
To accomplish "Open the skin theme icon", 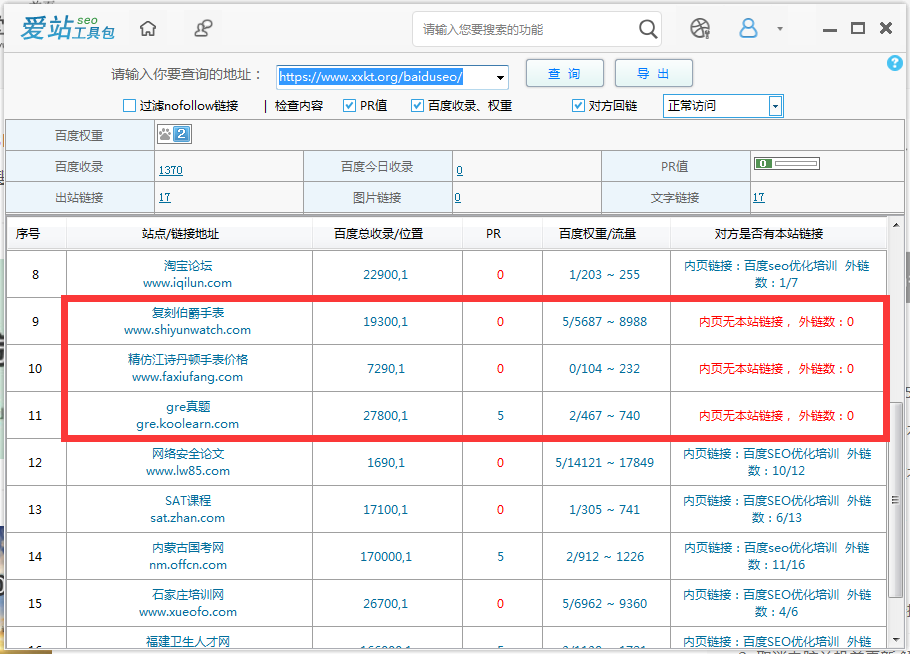I will pos(700,28).
